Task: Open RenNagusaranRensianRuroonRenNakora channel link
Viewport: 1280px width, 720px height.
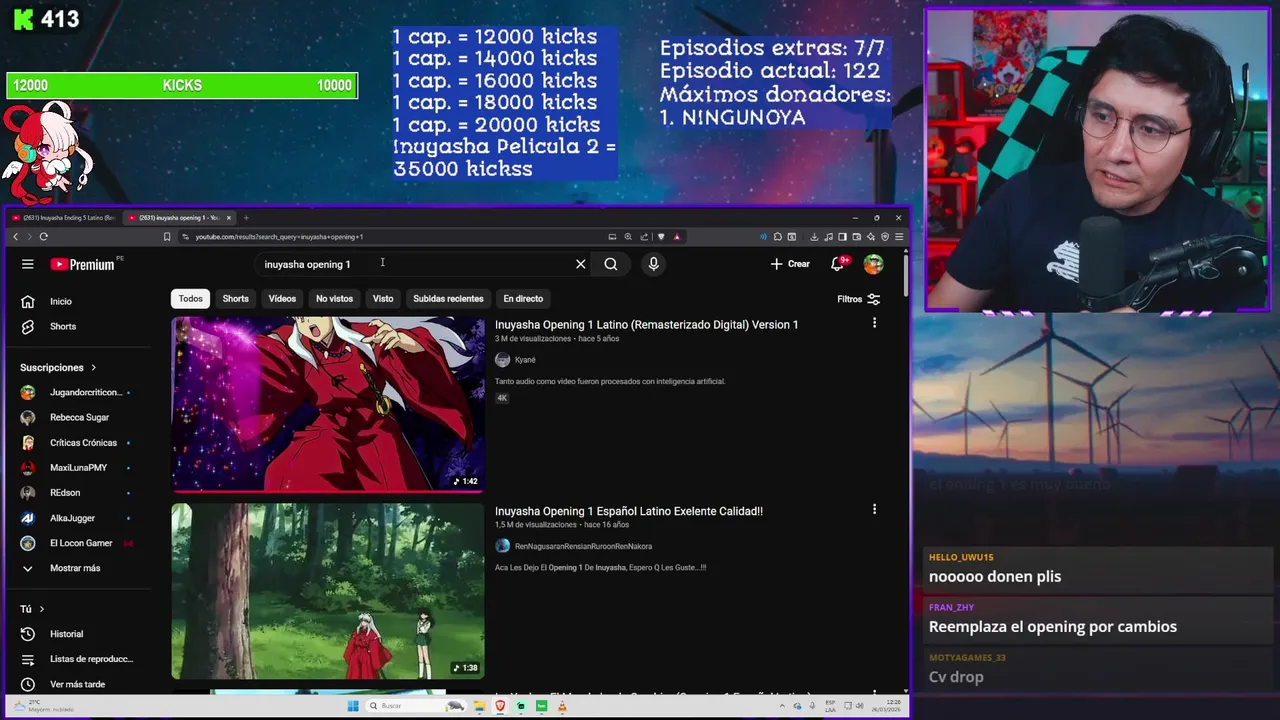Action: (583, 546)
